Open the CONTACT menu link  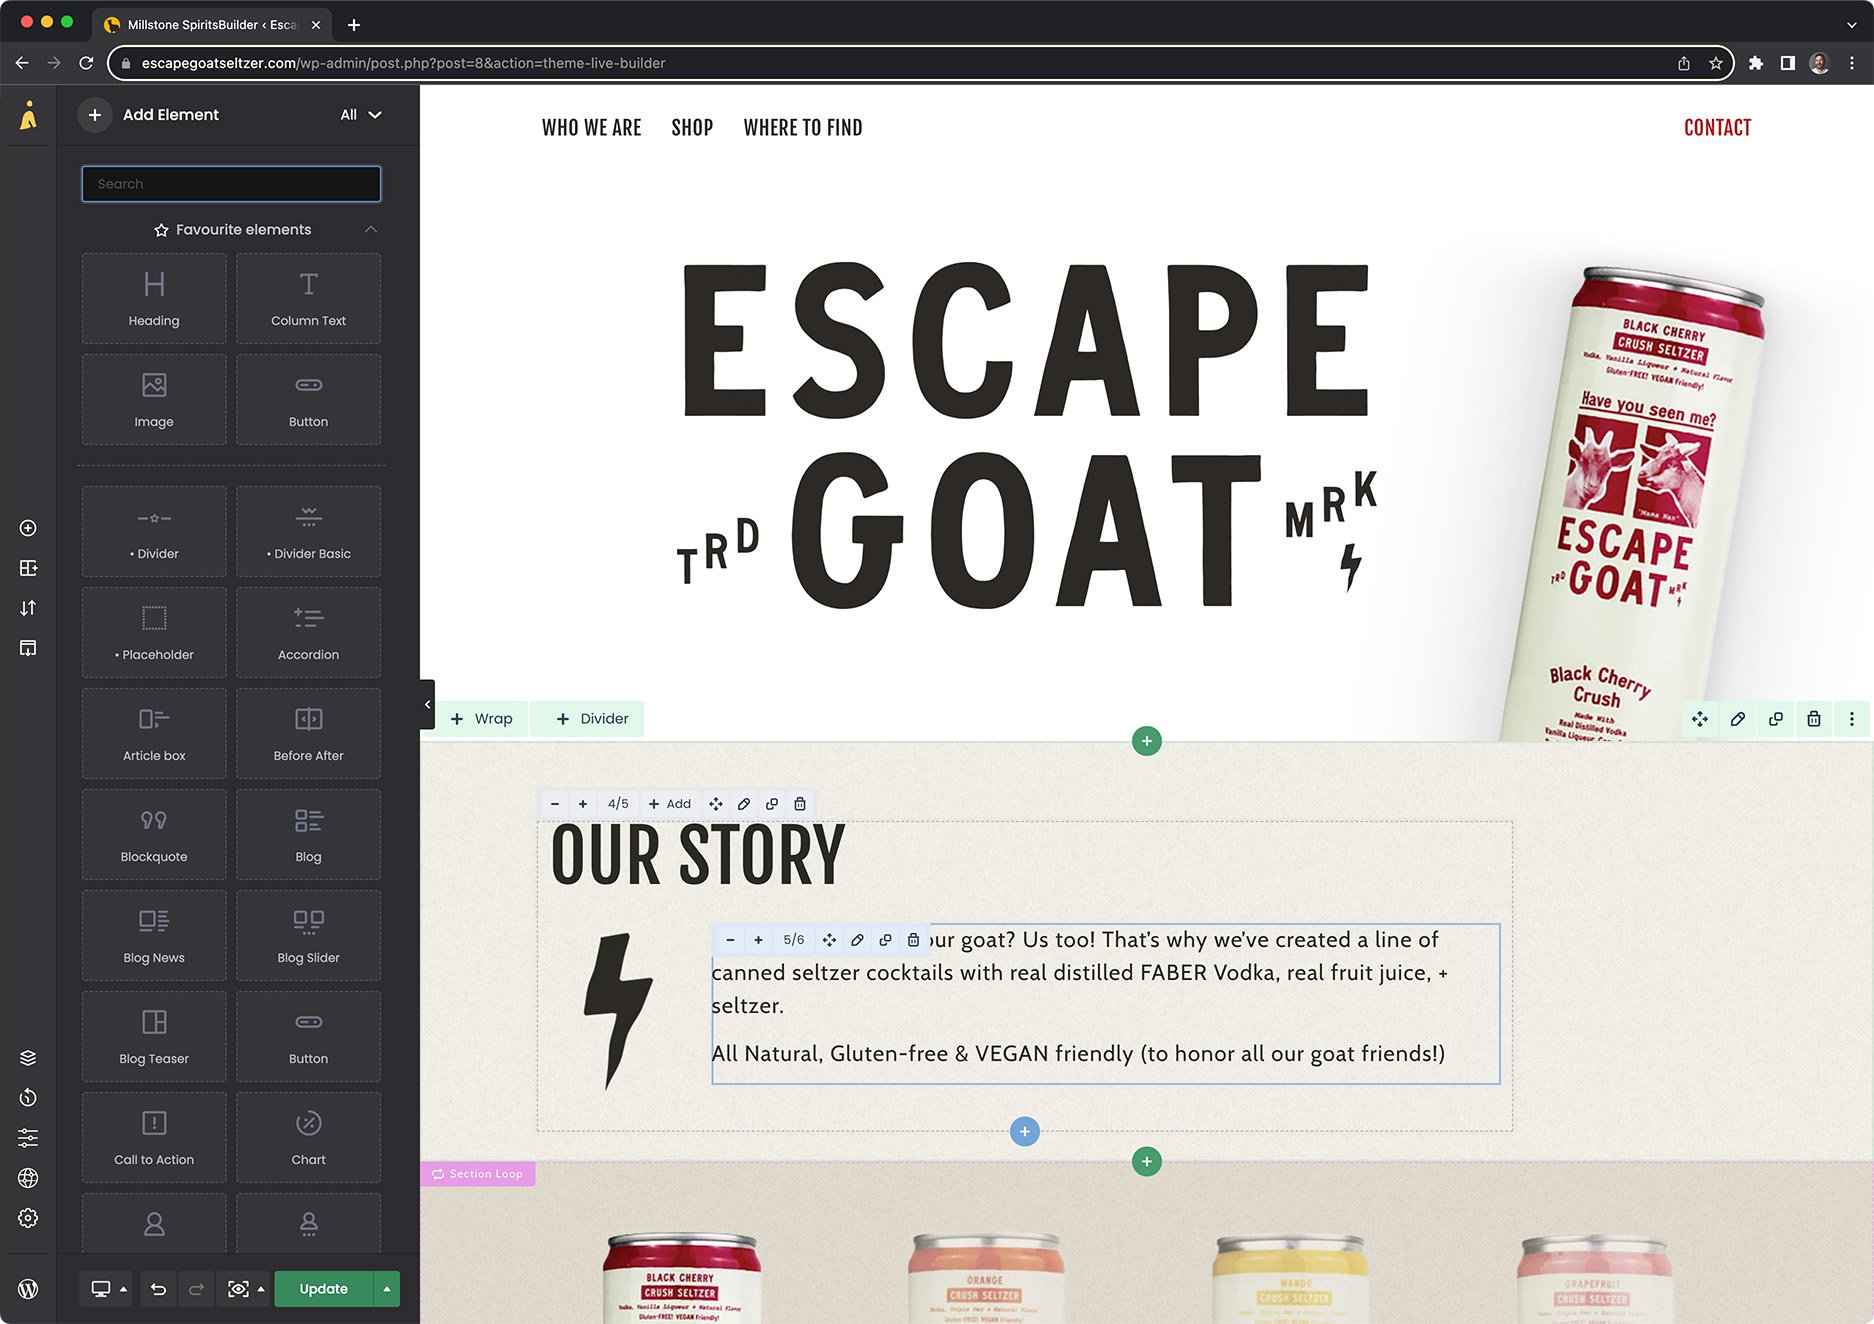point(1718,128)
